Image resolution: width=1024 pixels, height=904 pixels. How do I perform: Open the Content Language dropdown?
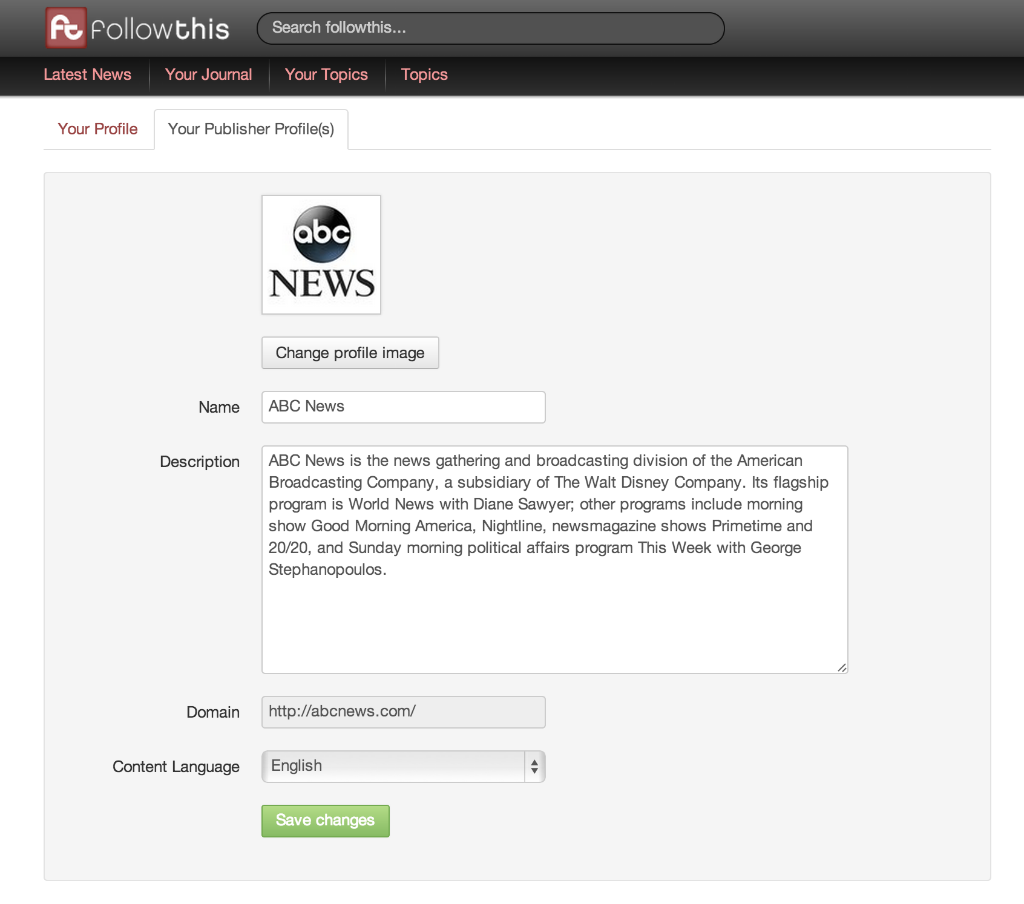tap(404, 766)
